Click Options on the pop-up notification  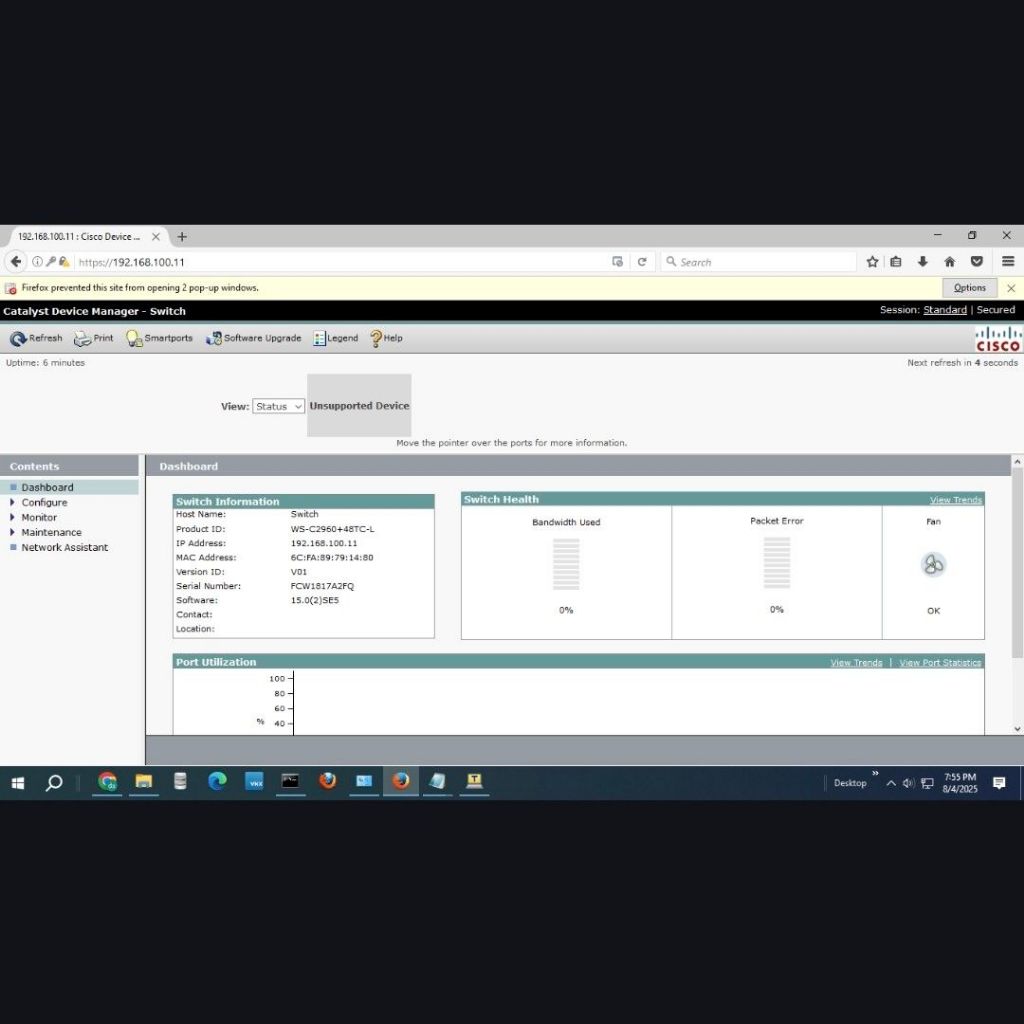(969, 288)
